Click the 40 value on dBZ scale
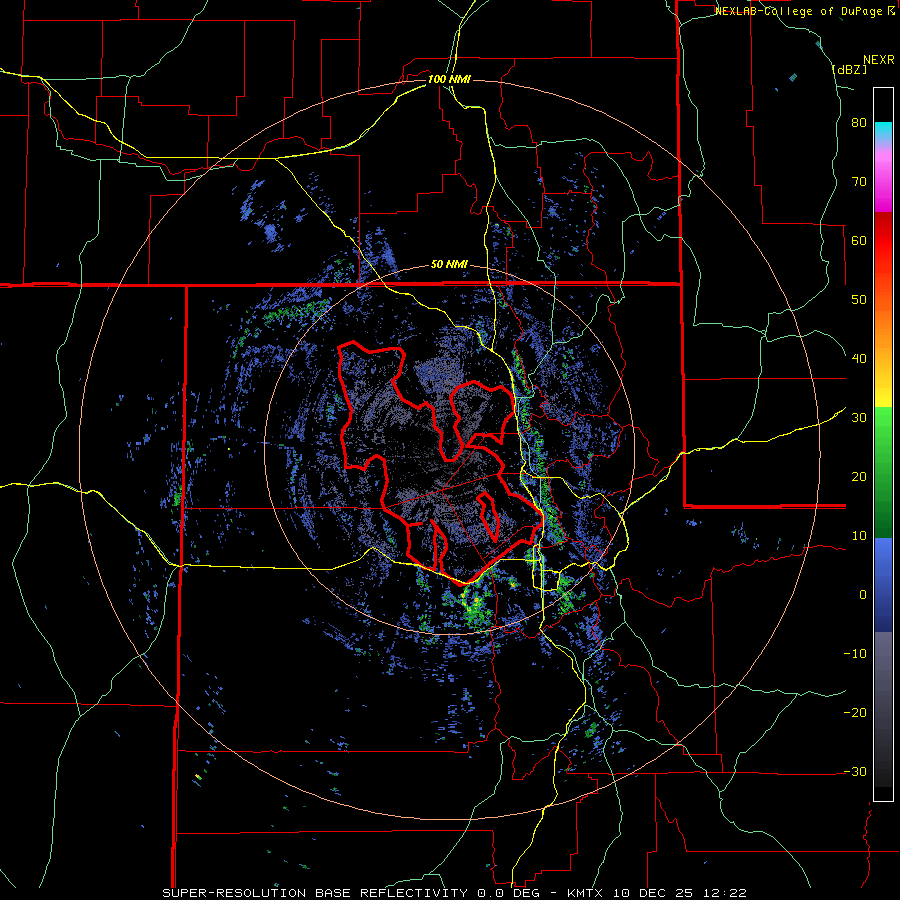Viewport: 900px width, 900px height. [859, 359]
